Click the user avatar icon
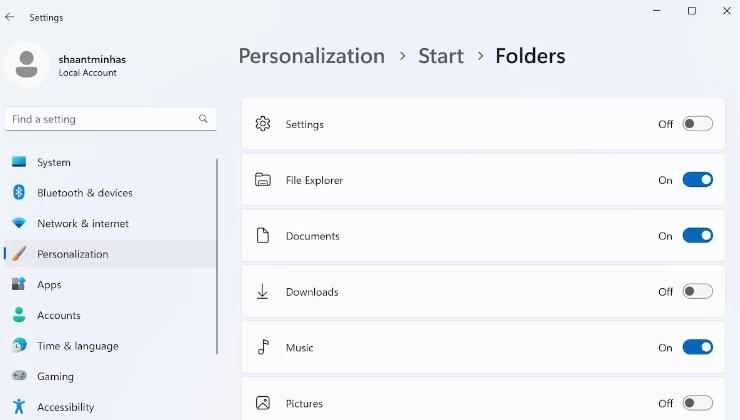 (x=26, y=64)
